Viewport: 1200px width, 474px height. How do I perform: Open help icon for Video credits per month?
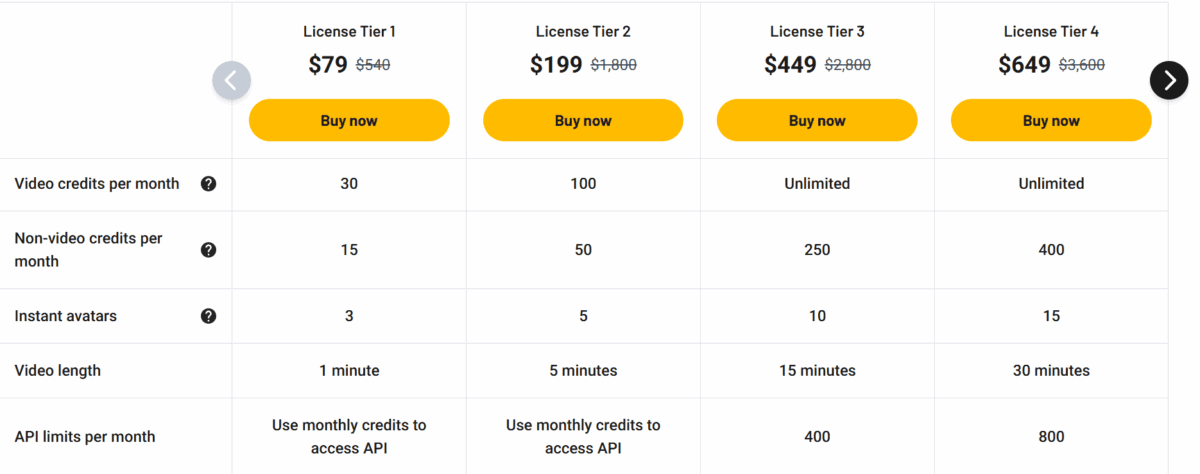pyautogui.click(x=208, y=184)
